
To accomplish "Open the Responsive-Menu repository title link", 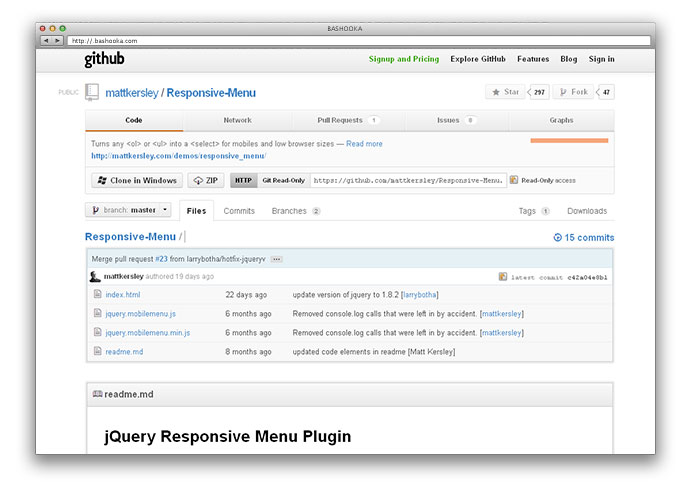I will (211, 93).
